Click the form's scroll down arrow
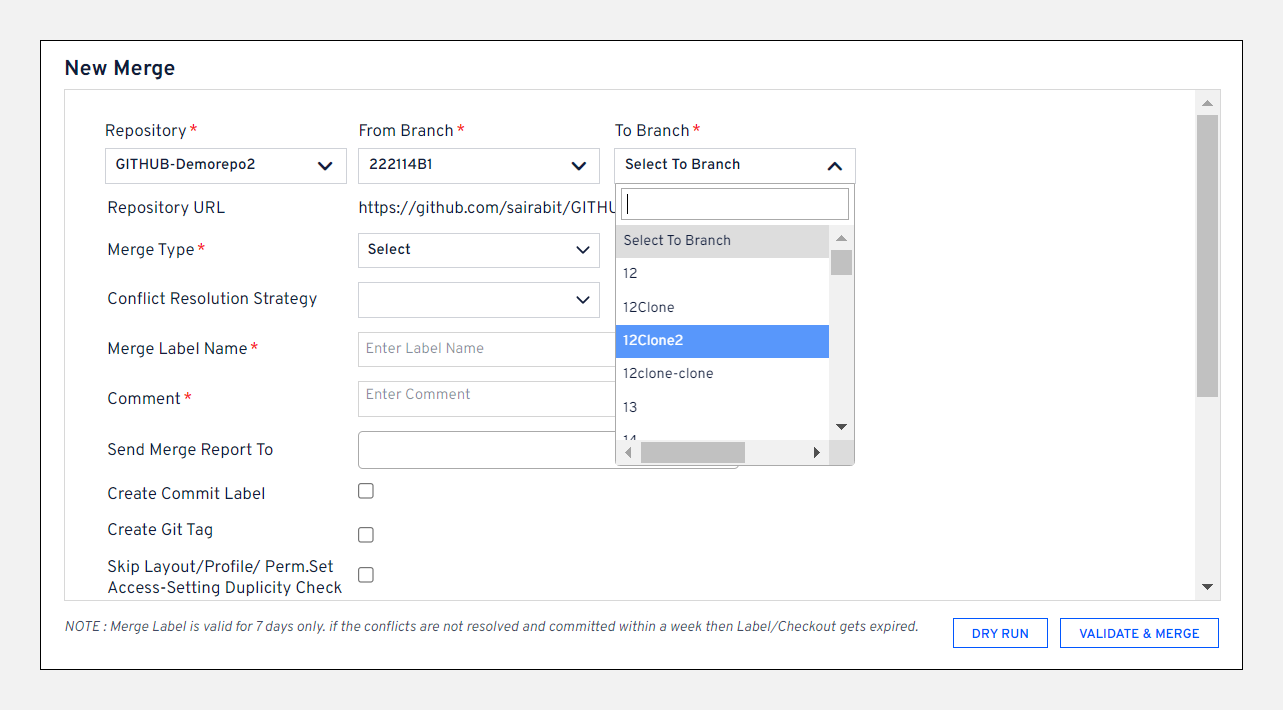 (1207, 587)
